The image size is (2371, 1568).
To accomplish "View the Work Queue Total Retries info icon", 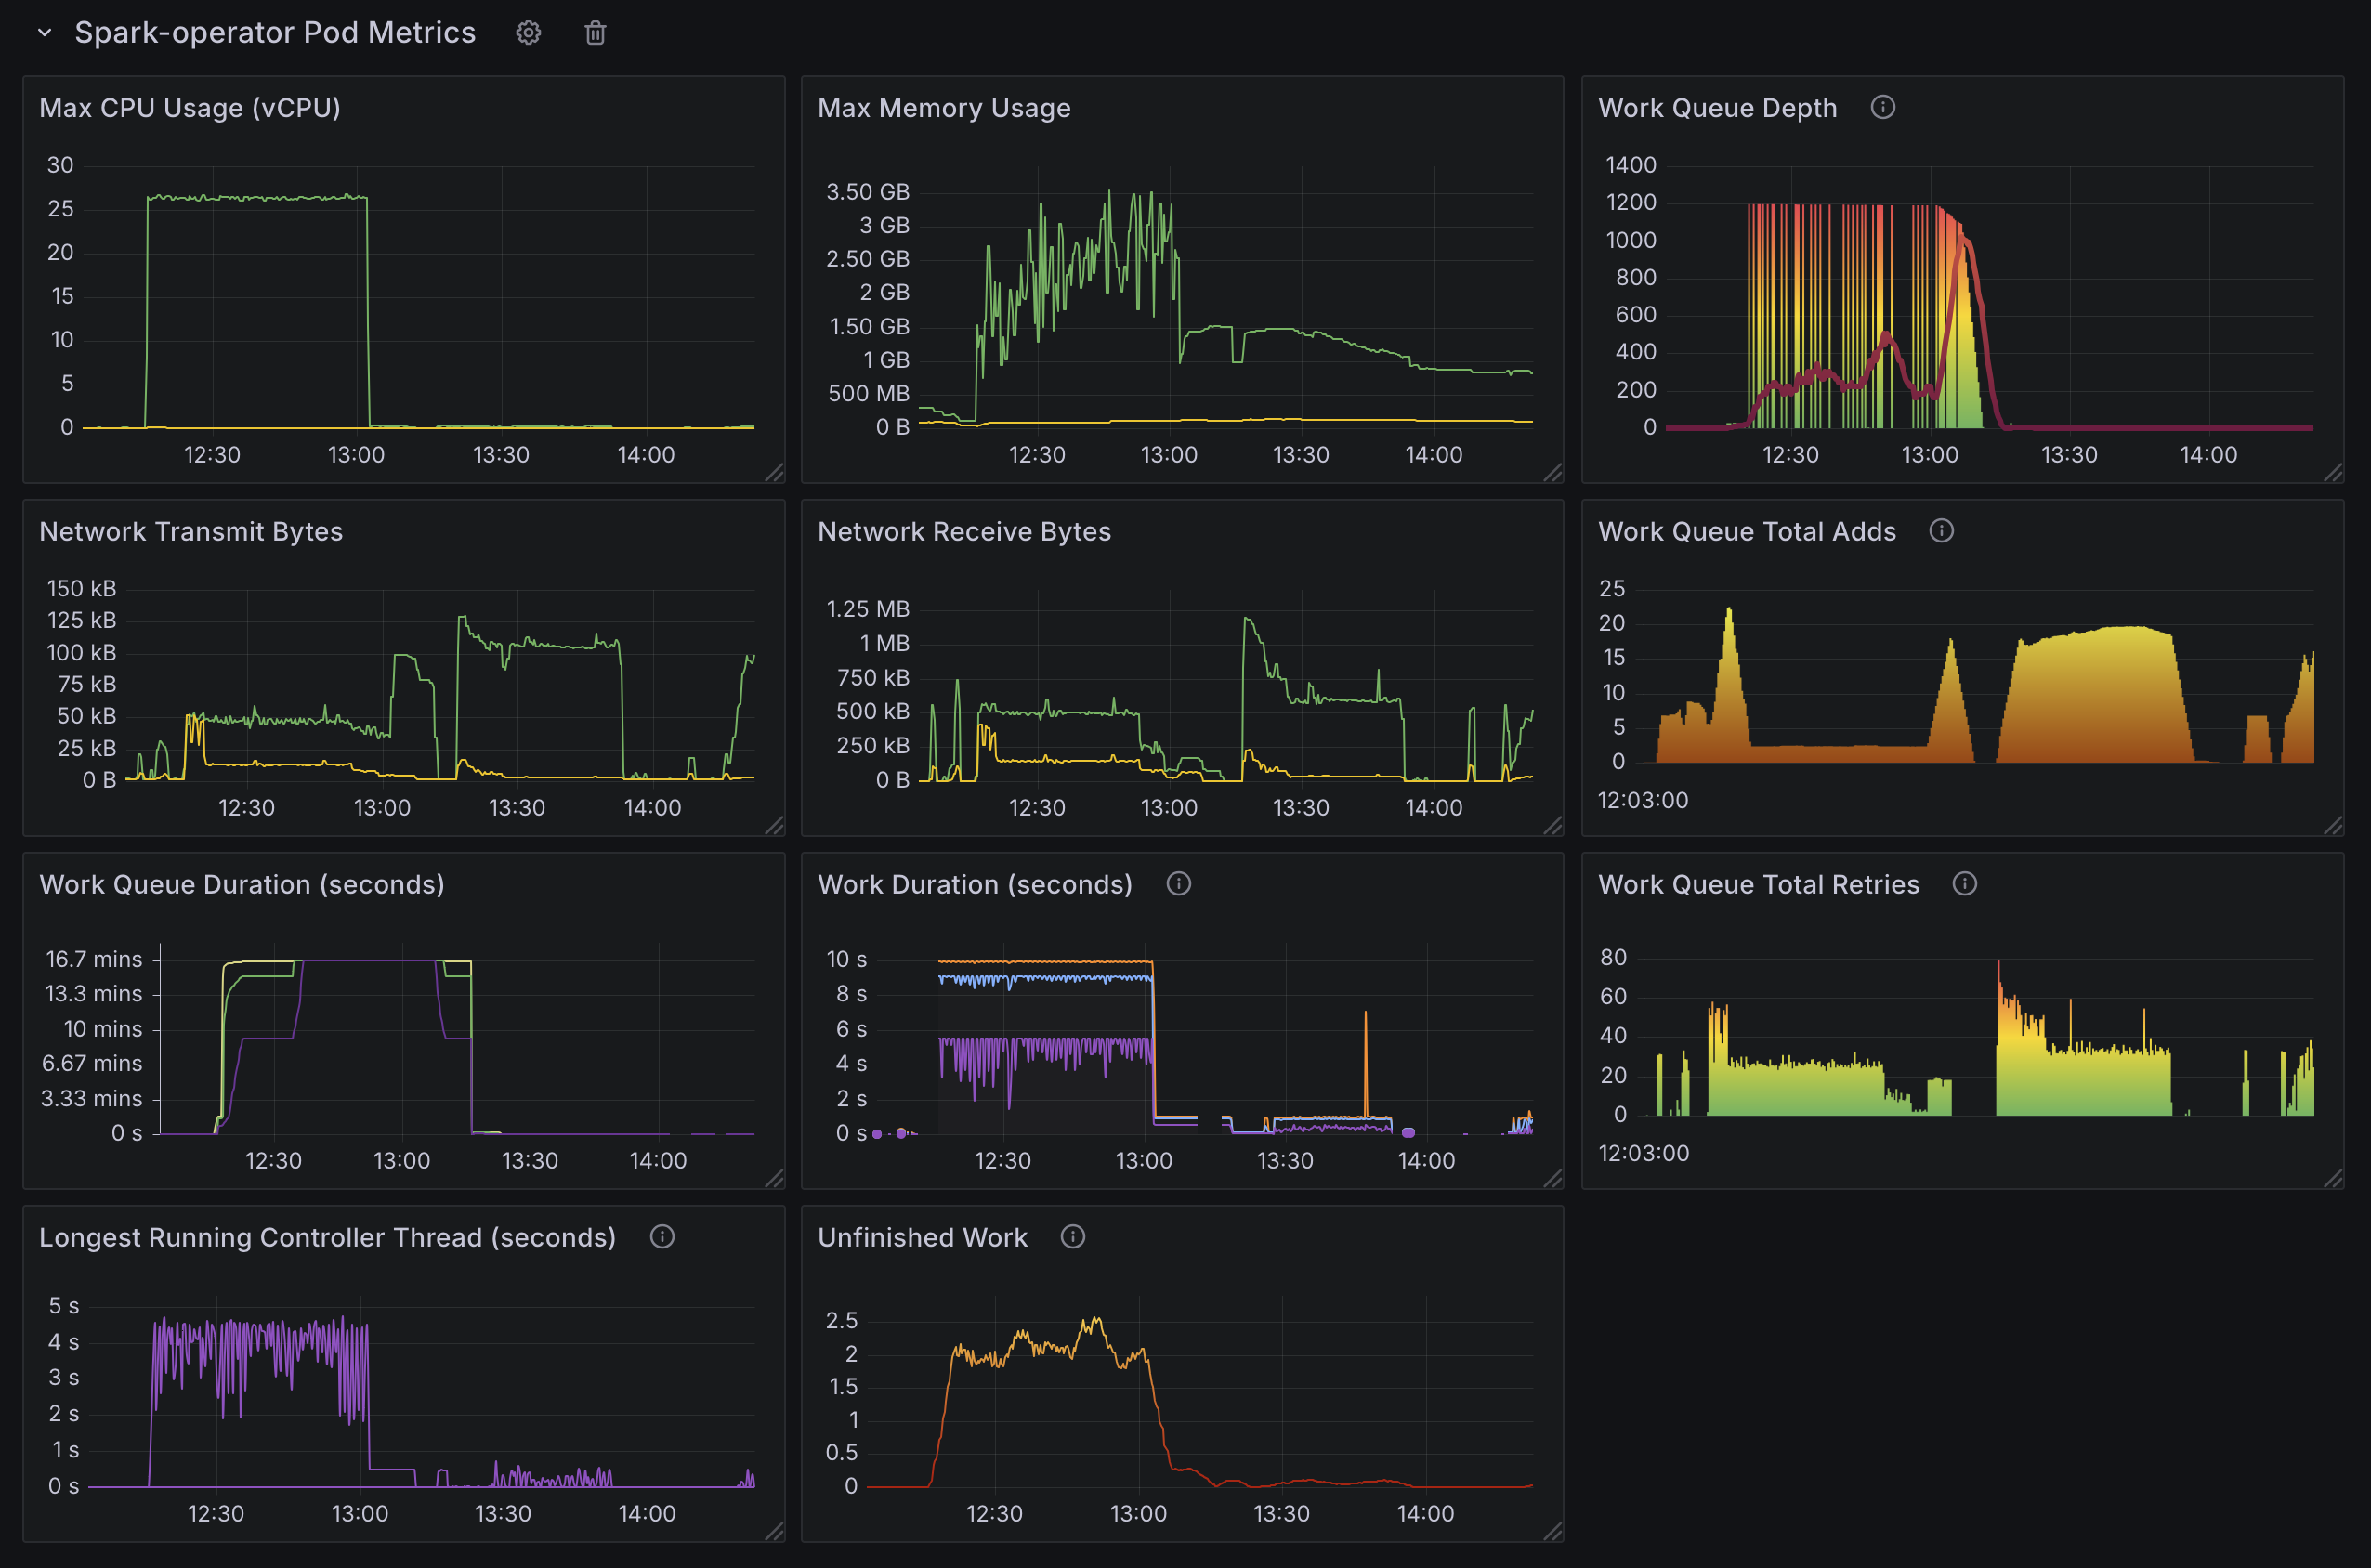I will pyautogui.click(x=1966, y=884).
